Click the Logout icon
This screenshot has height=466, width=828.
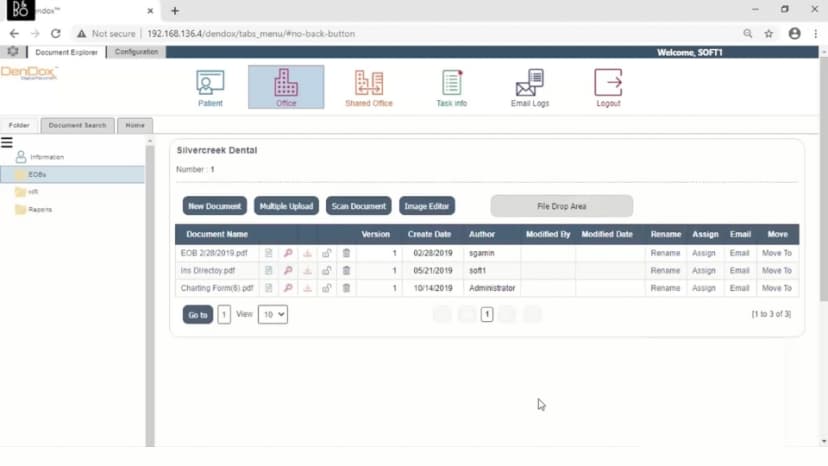608,88
